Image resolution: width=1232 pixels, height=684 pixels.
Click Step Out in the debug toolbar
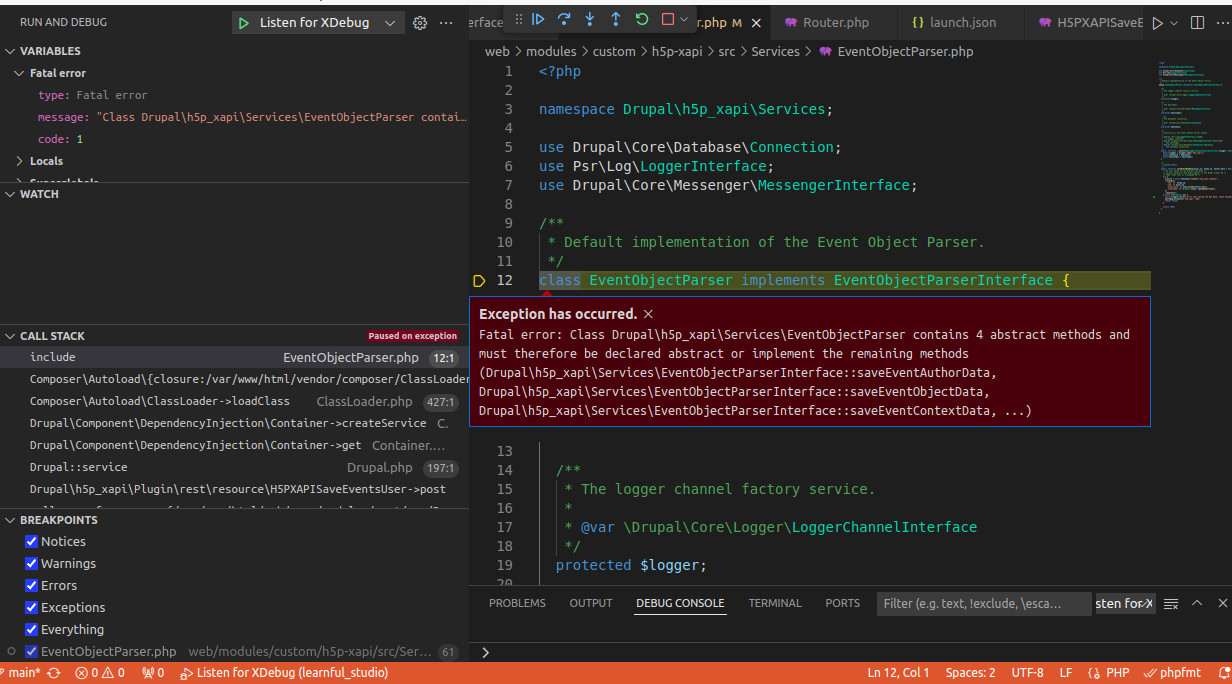(x=616, y=19)
